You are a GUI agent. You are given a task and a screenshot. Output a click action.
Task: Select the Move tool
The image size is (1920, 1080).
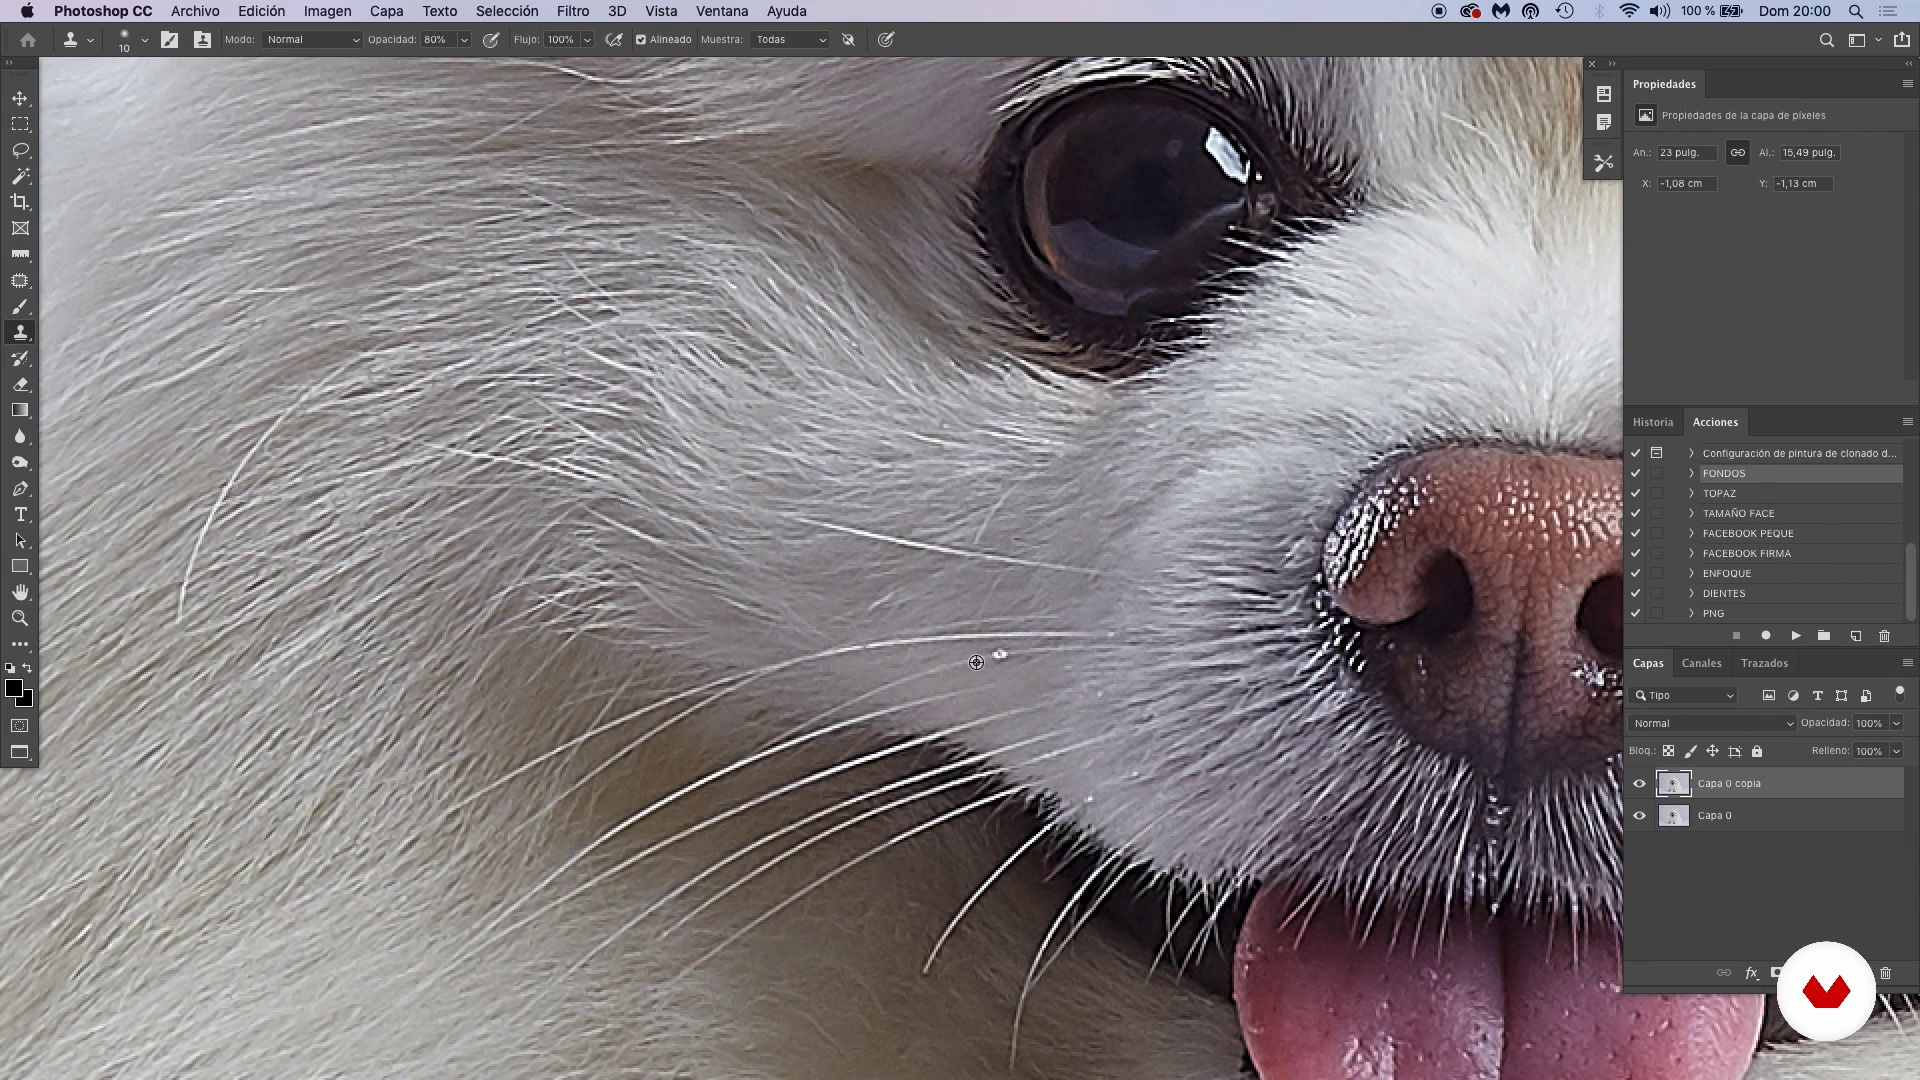(x=20, y=98)
